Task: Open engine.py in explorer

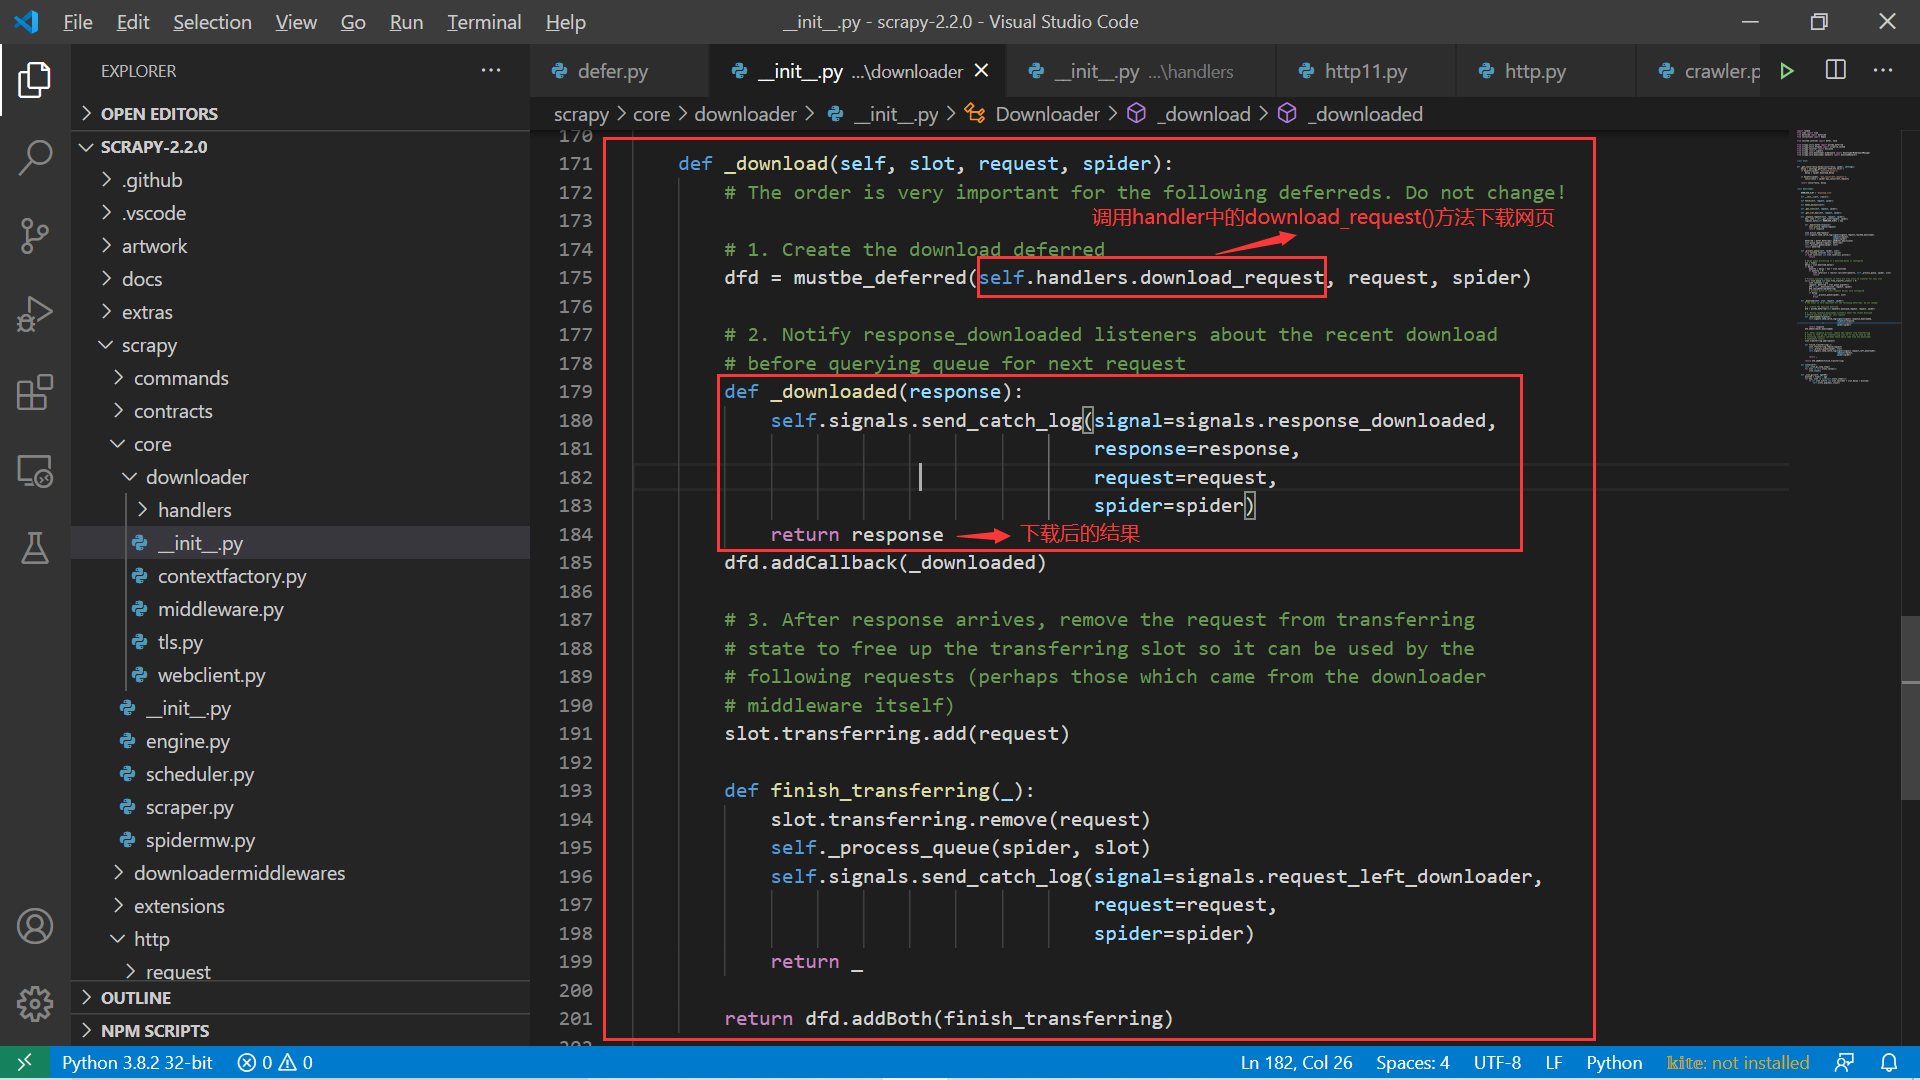Action: [300, 741]
